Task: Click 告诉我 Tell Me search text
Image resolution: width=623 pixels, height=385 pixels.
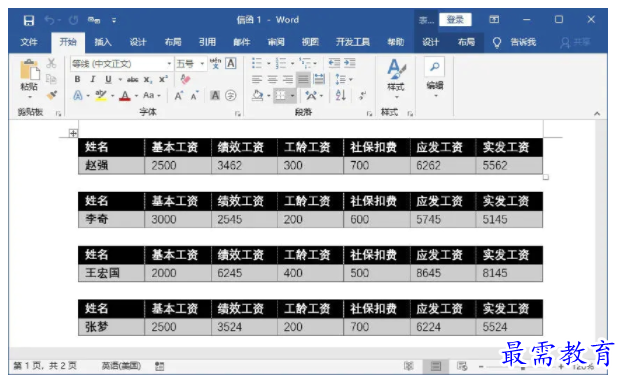Action: [x=523, y=42]
